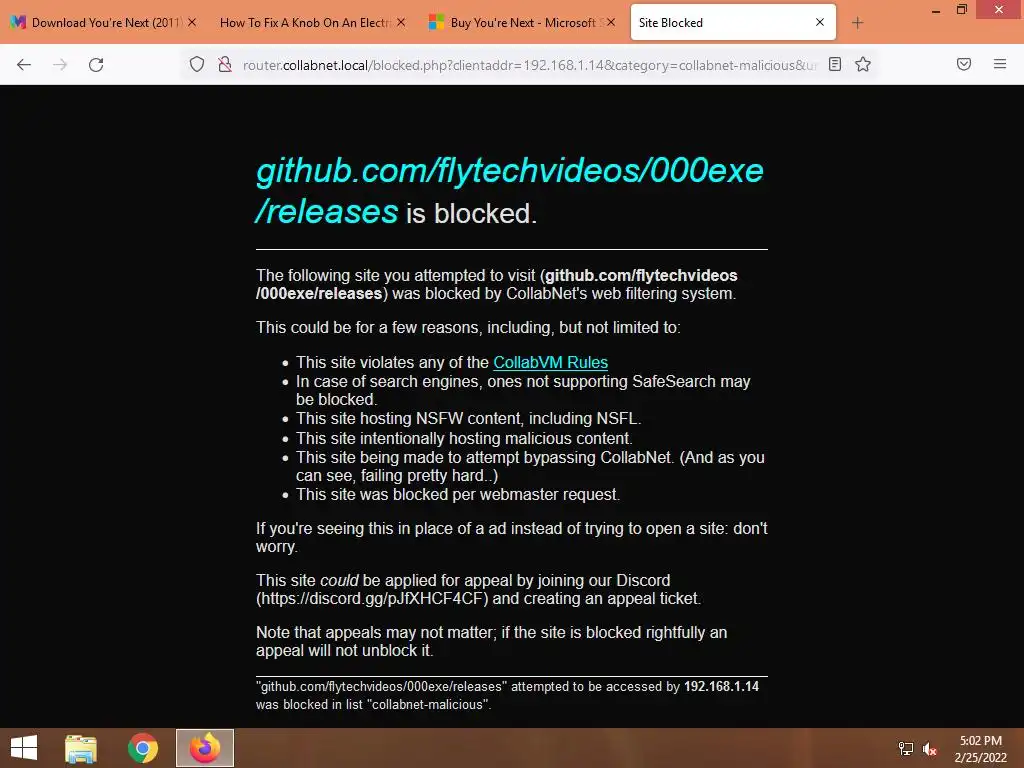
Task: Click 'This site intentionally hosting malicious content' bullet
Action: coord(464,438)
